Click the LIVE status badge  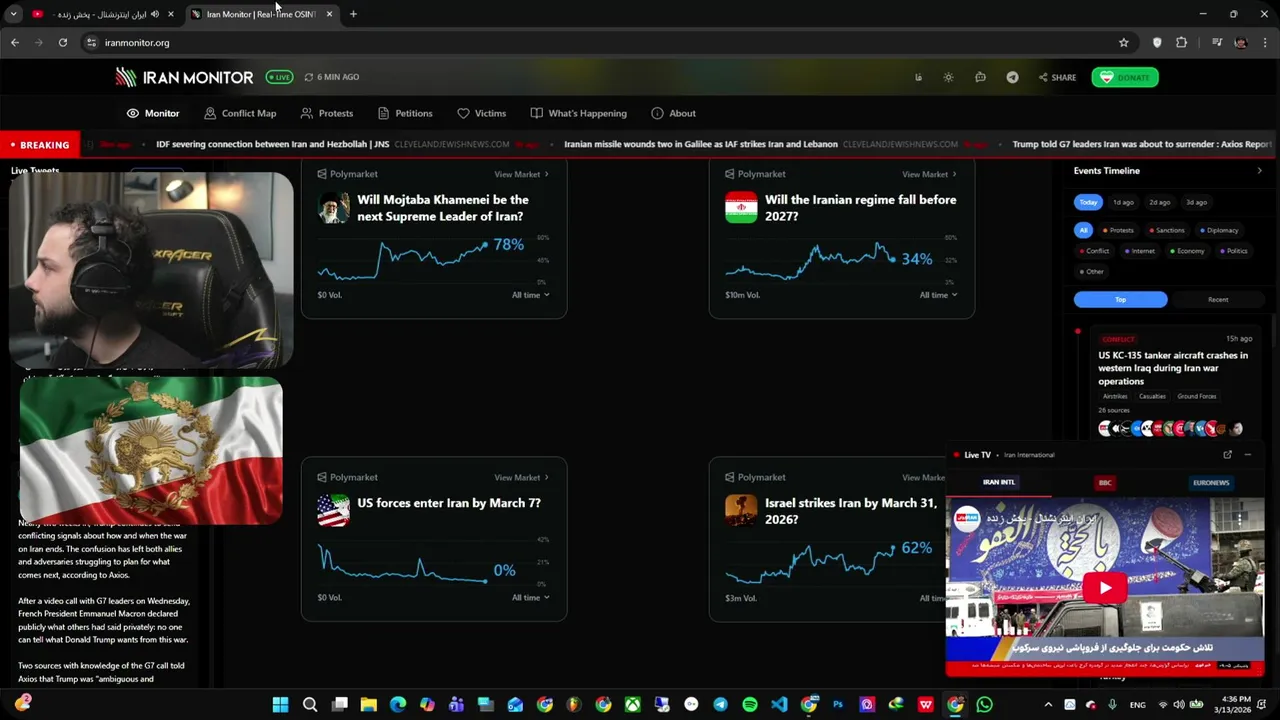point(279,77)
